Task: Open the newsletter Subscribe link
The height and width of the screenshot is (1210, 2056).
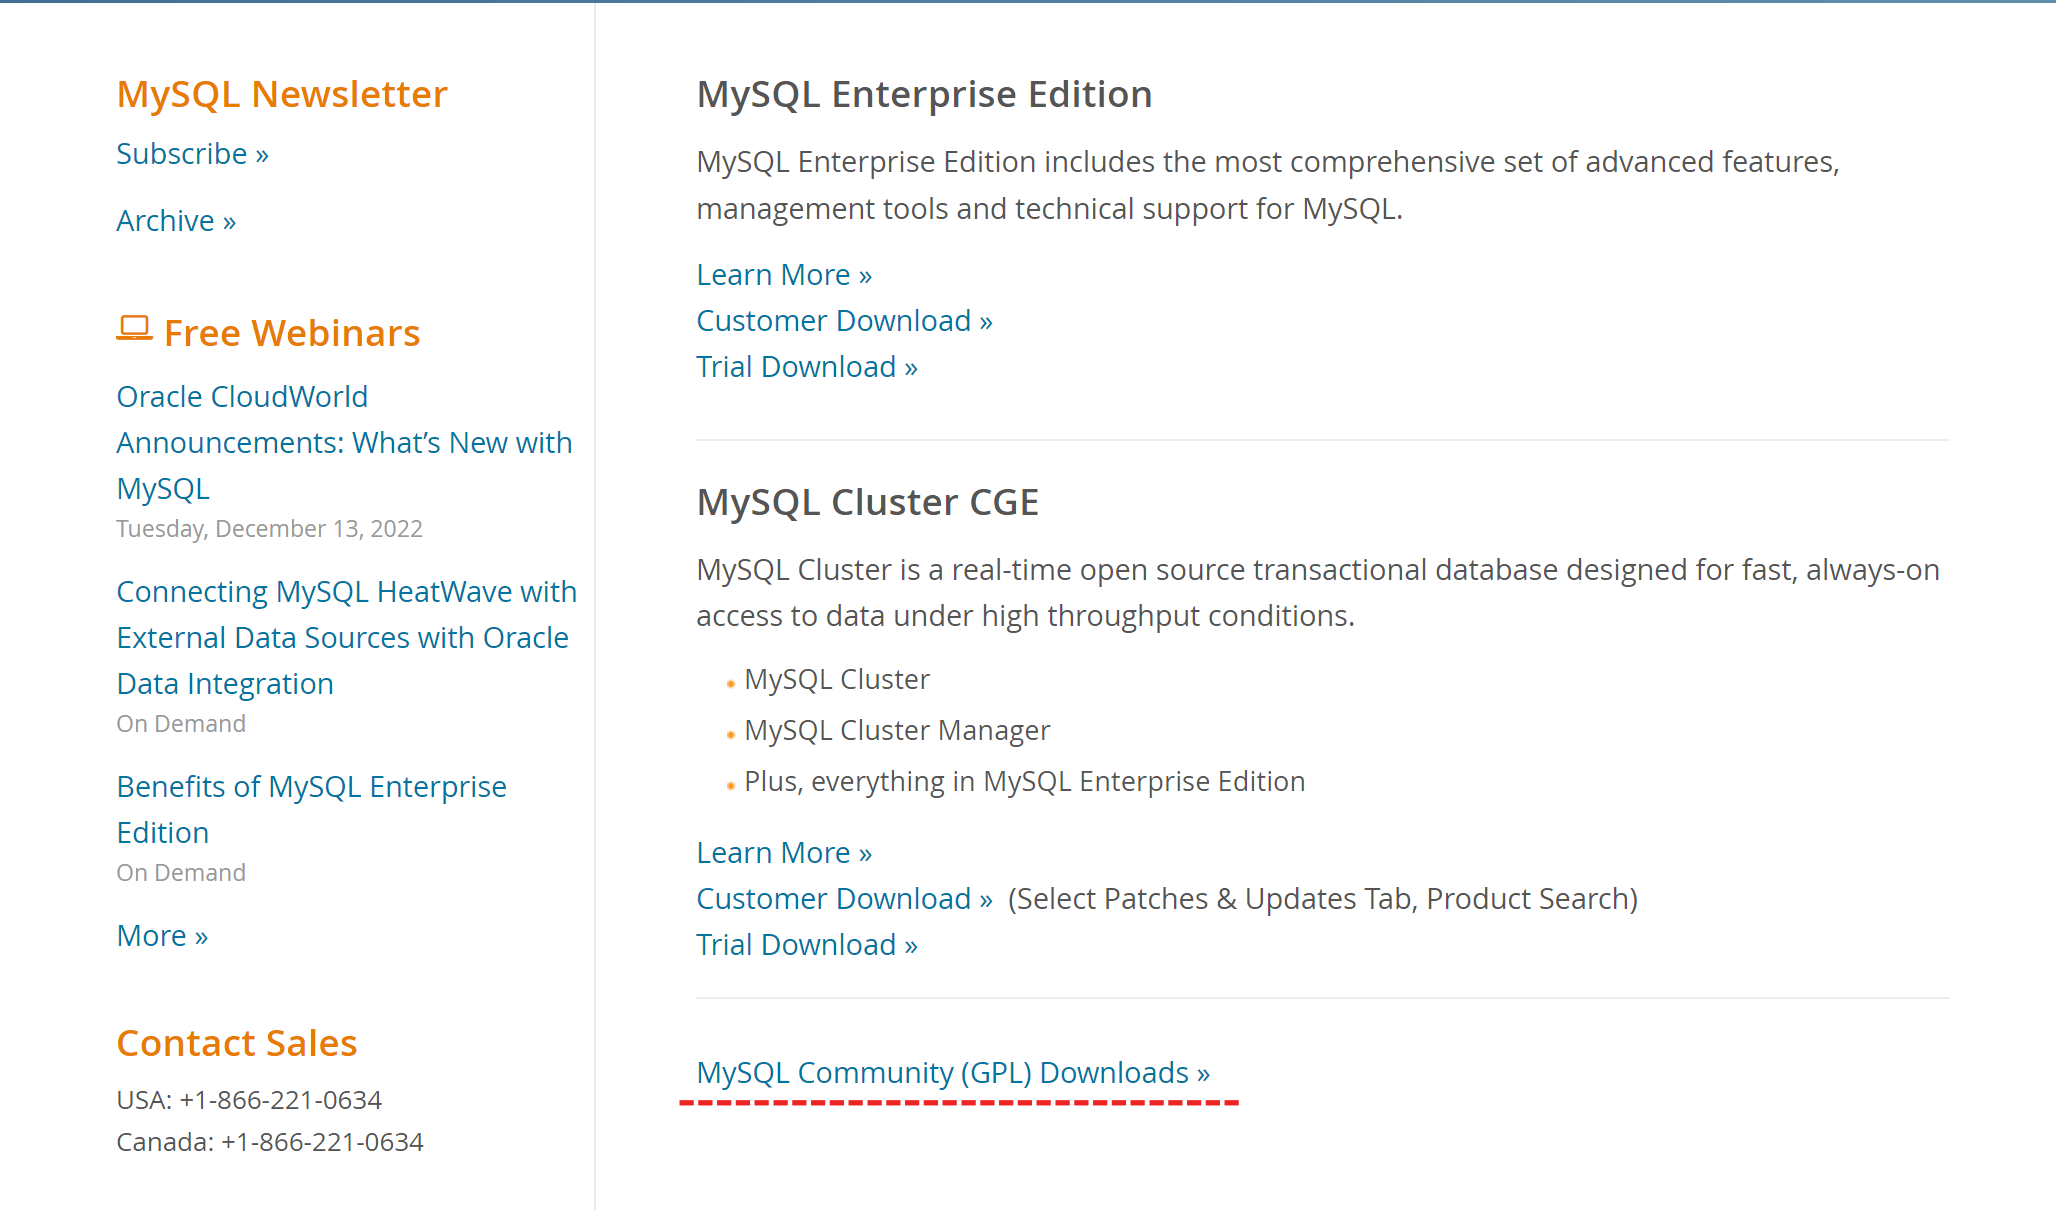Action: pos(192,154)
